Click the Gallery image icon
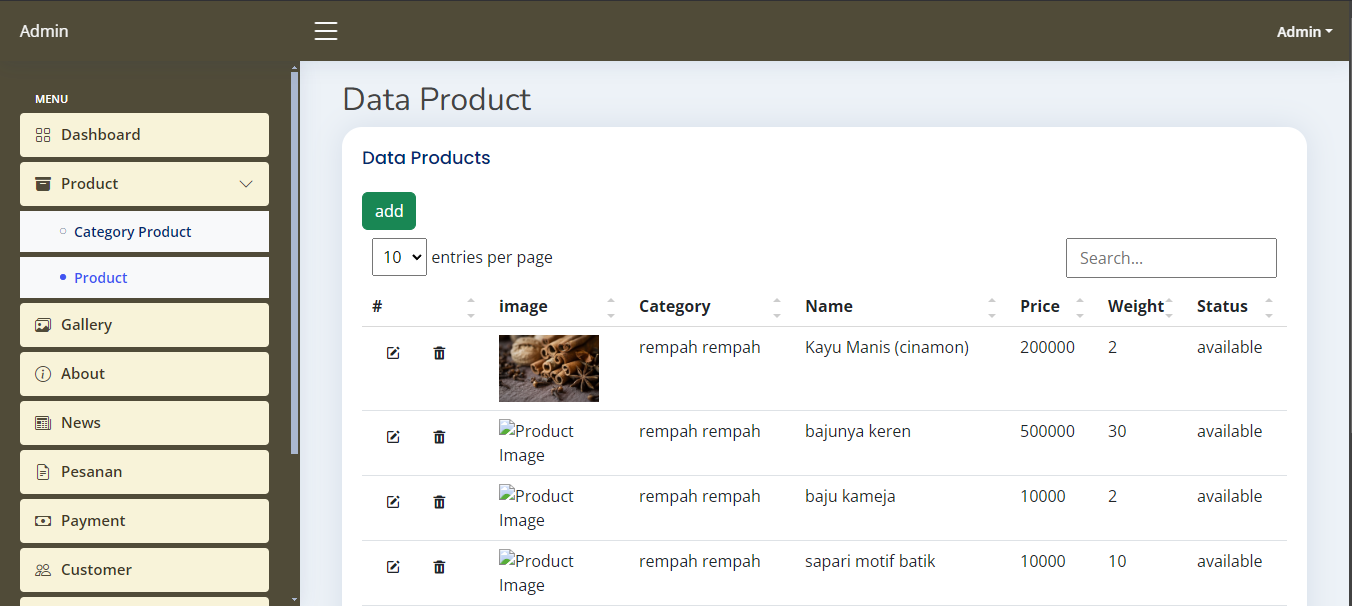 point(43,324)
